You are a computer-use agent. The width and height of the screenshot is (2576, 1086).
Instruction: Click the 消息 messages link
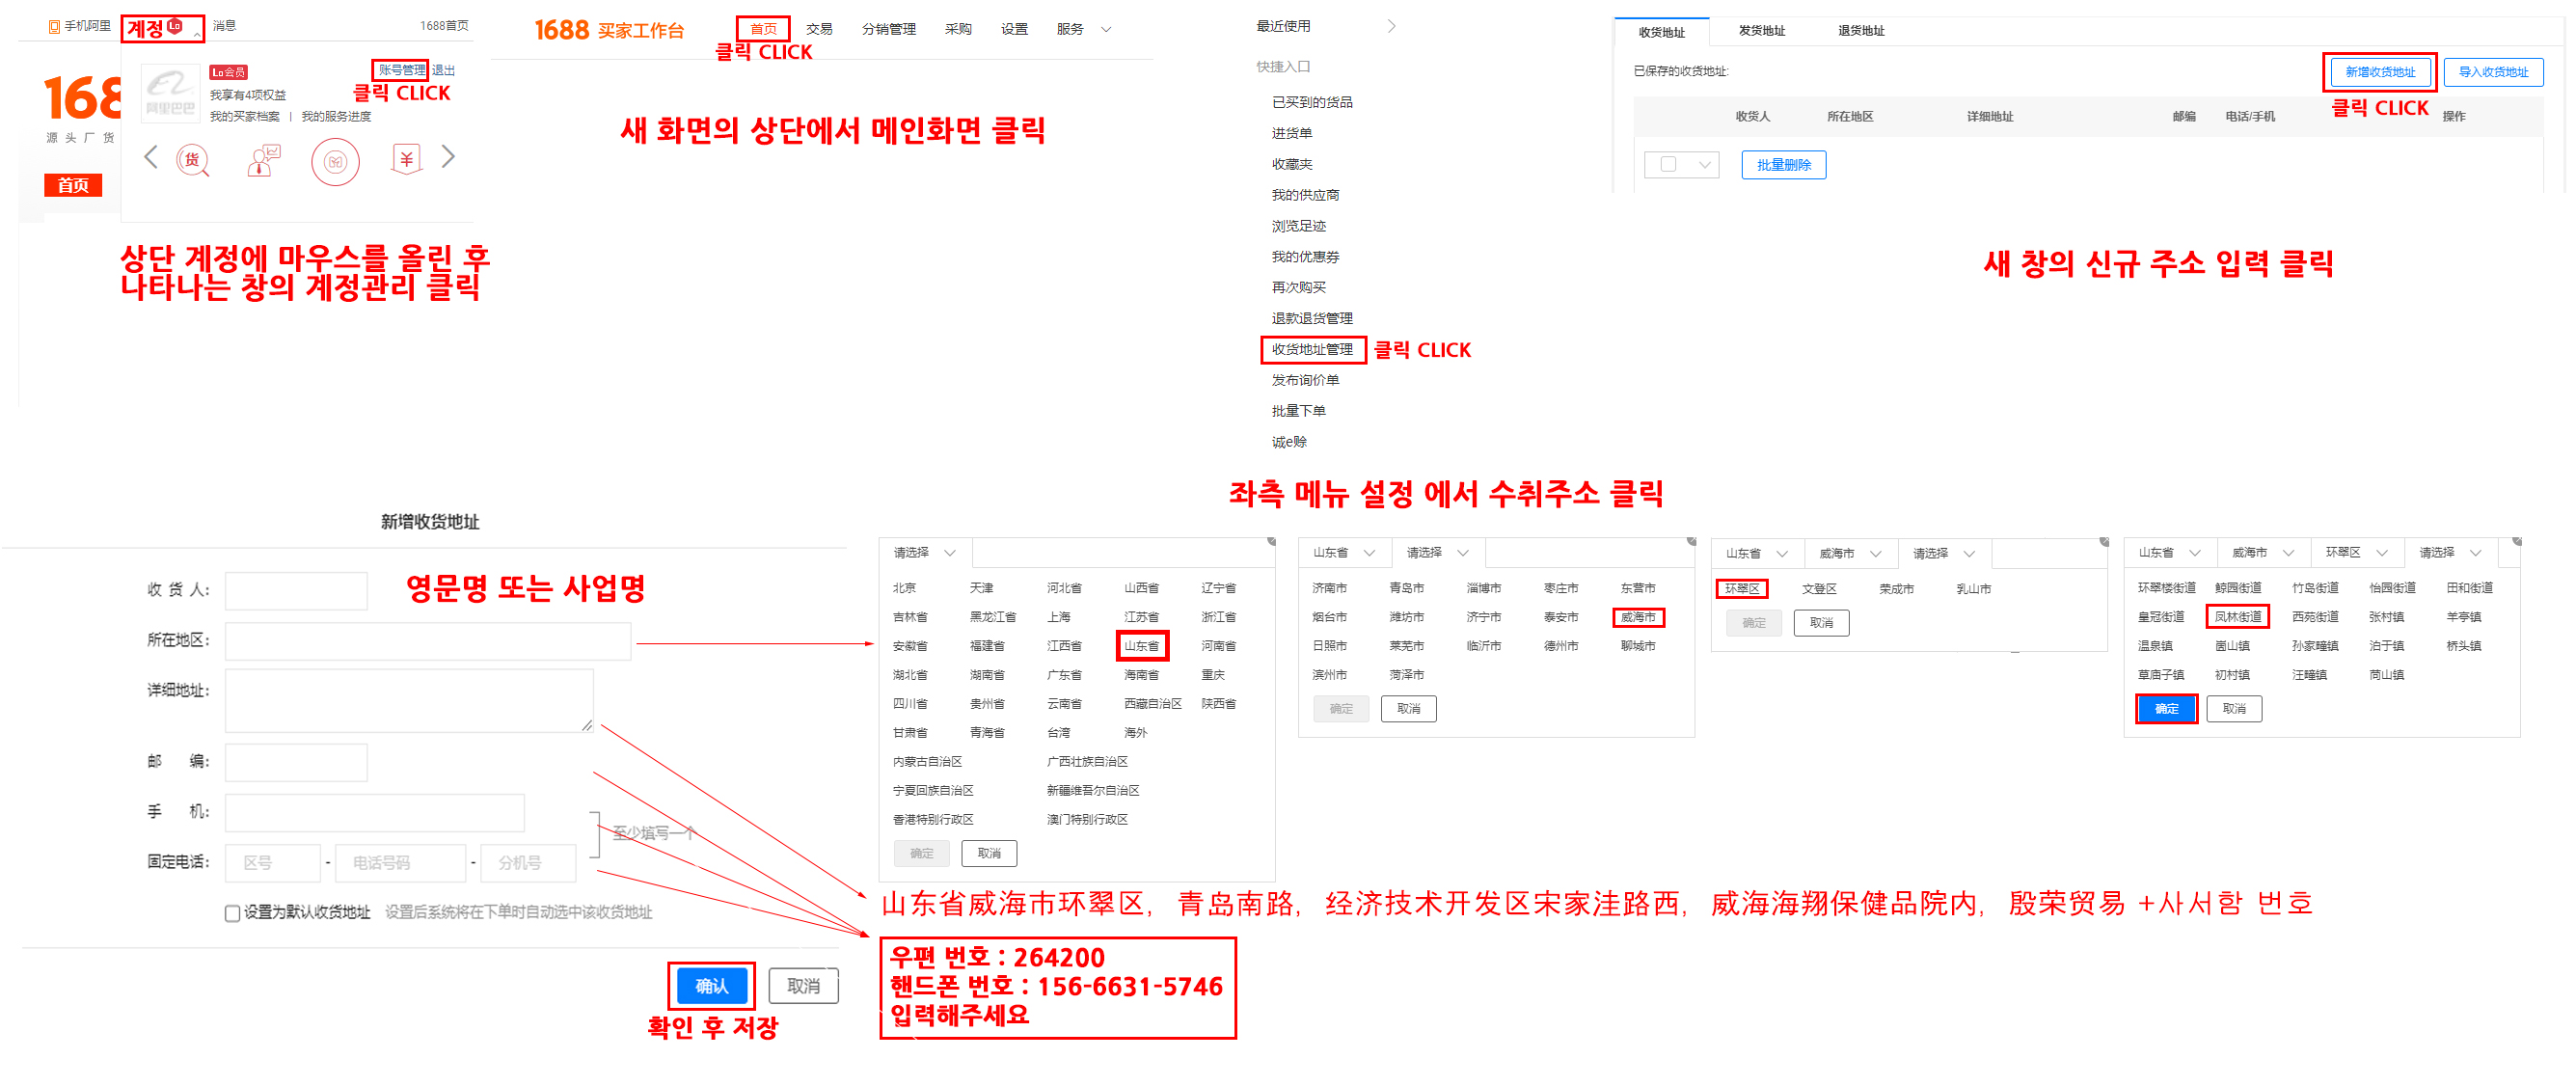tap(224, 26)
